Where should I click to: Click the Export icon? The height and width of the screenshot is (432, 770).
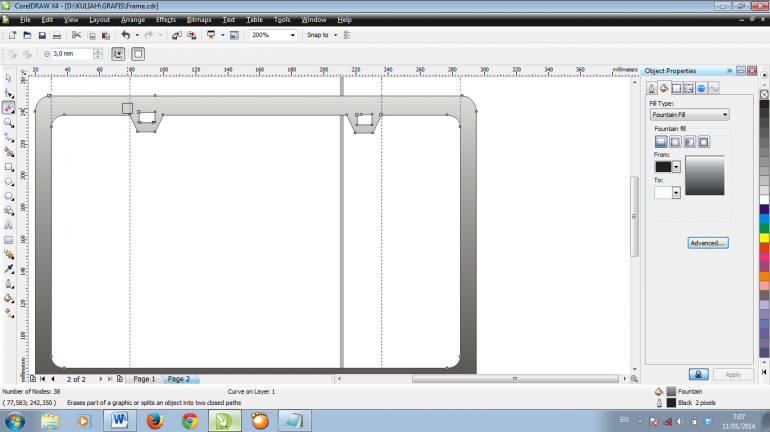click(192, 35)
